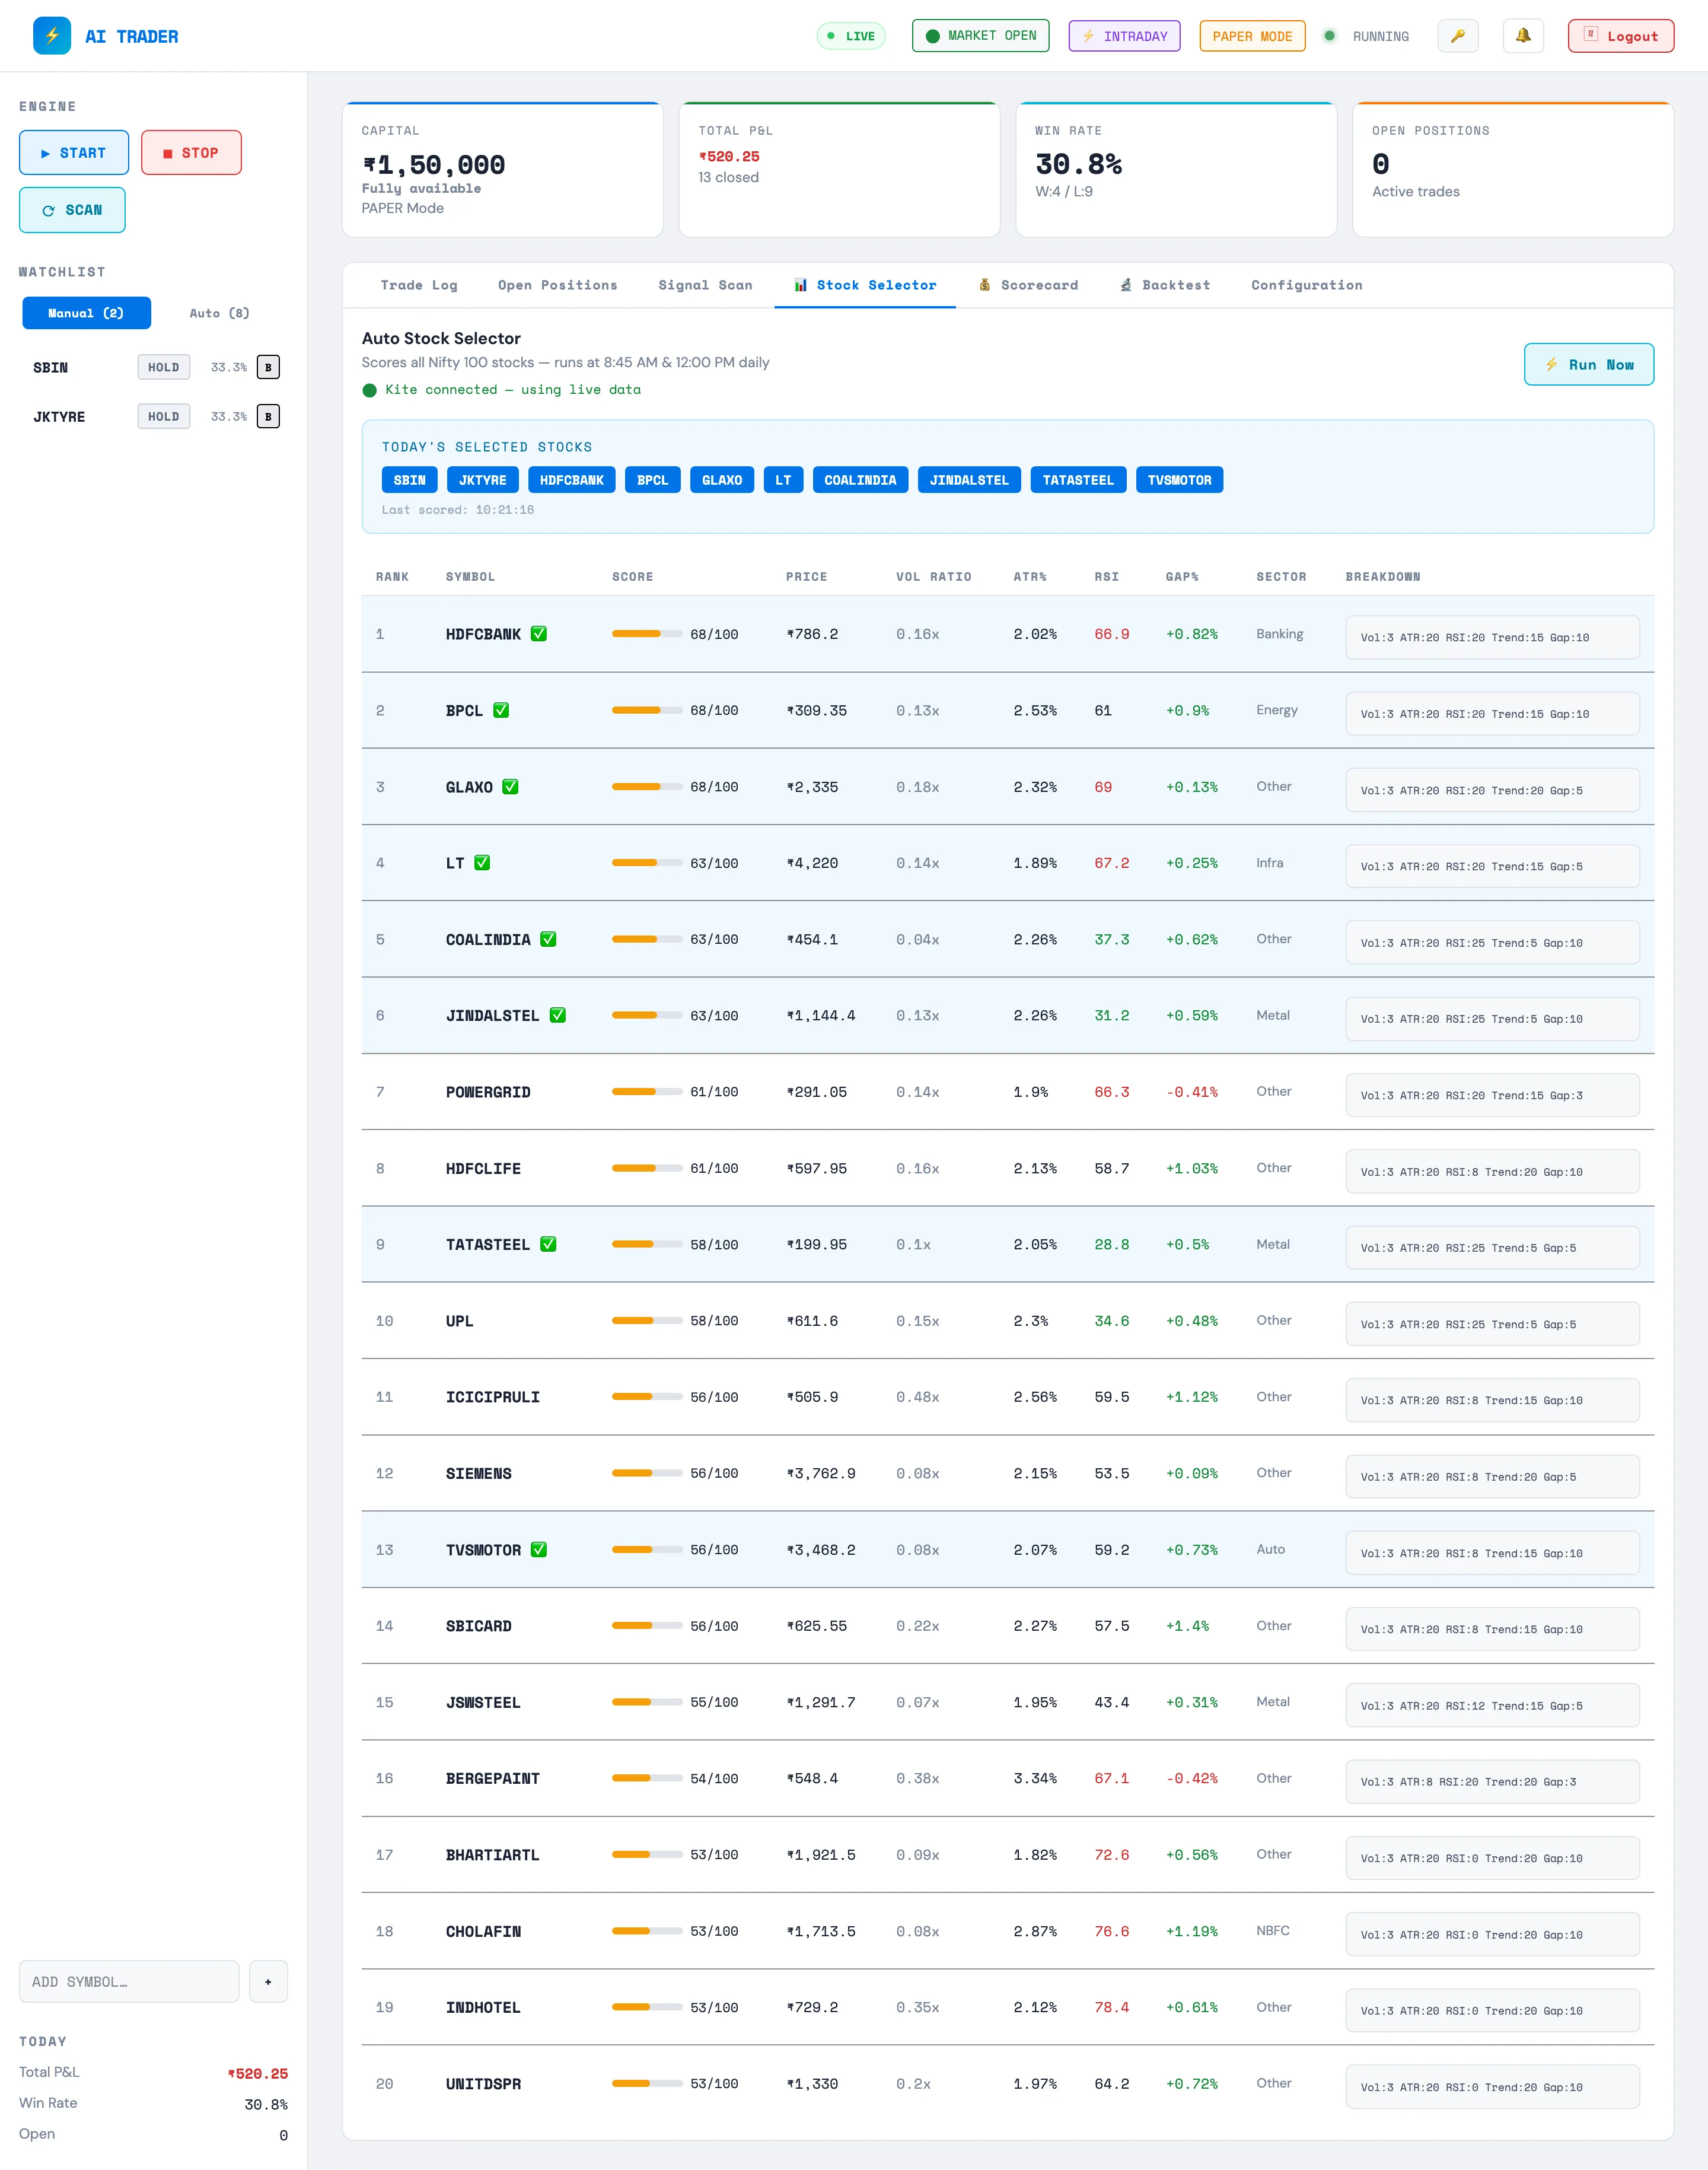1708x2170 pixels.
Task: Click the Kite connected green status dot
Action: click(370, 390)
